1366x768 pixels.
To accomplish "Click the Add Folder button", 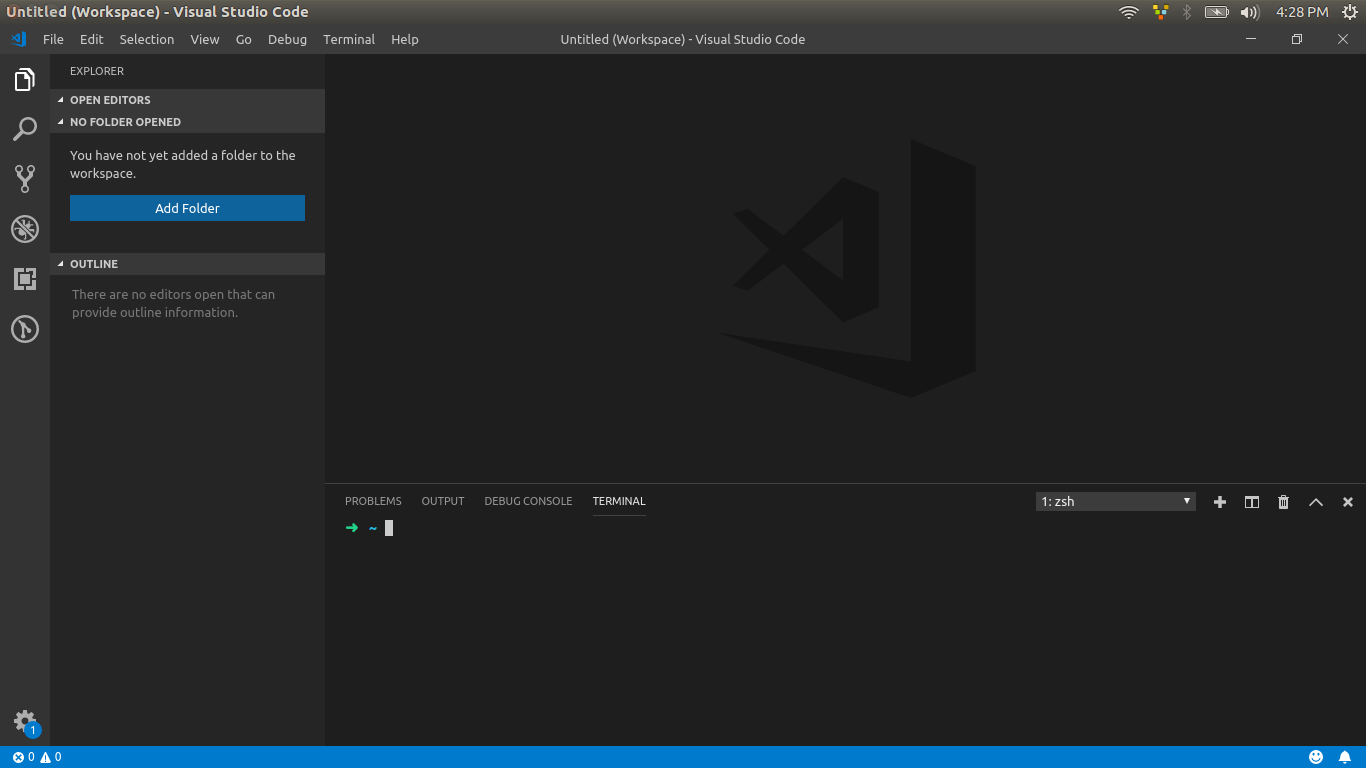I will point(187,208).
